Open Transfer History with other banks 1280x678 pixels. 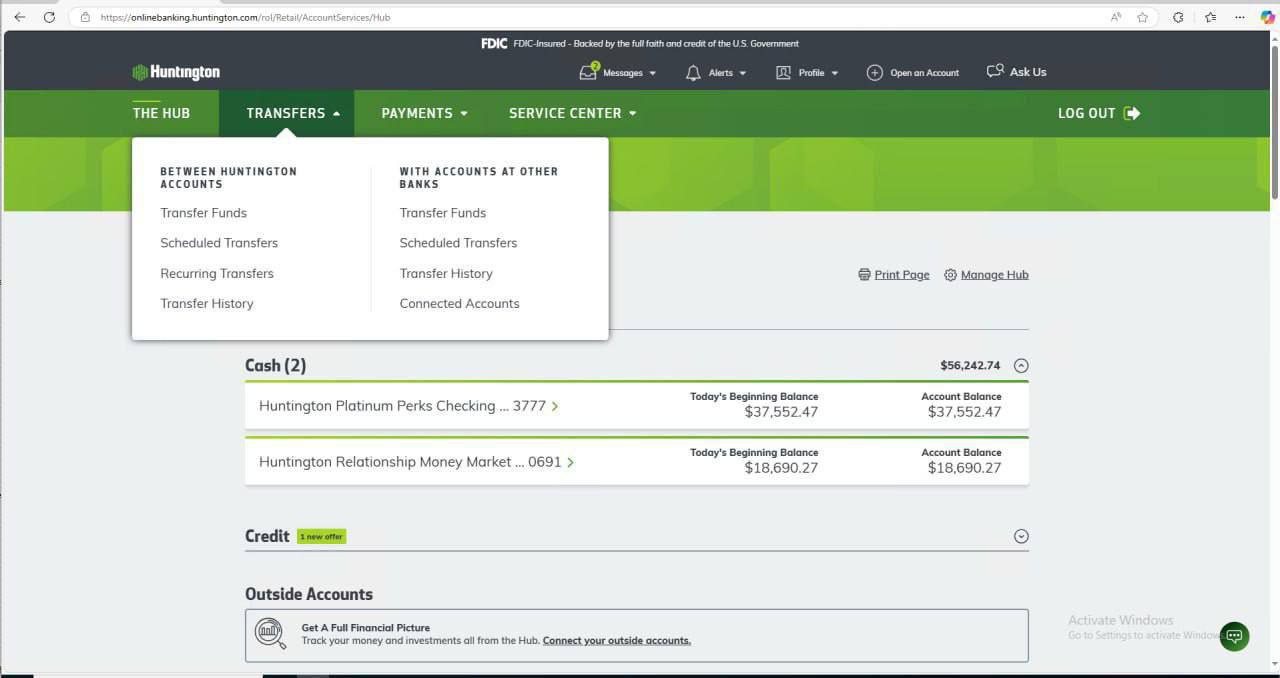(x=446, y=273)
